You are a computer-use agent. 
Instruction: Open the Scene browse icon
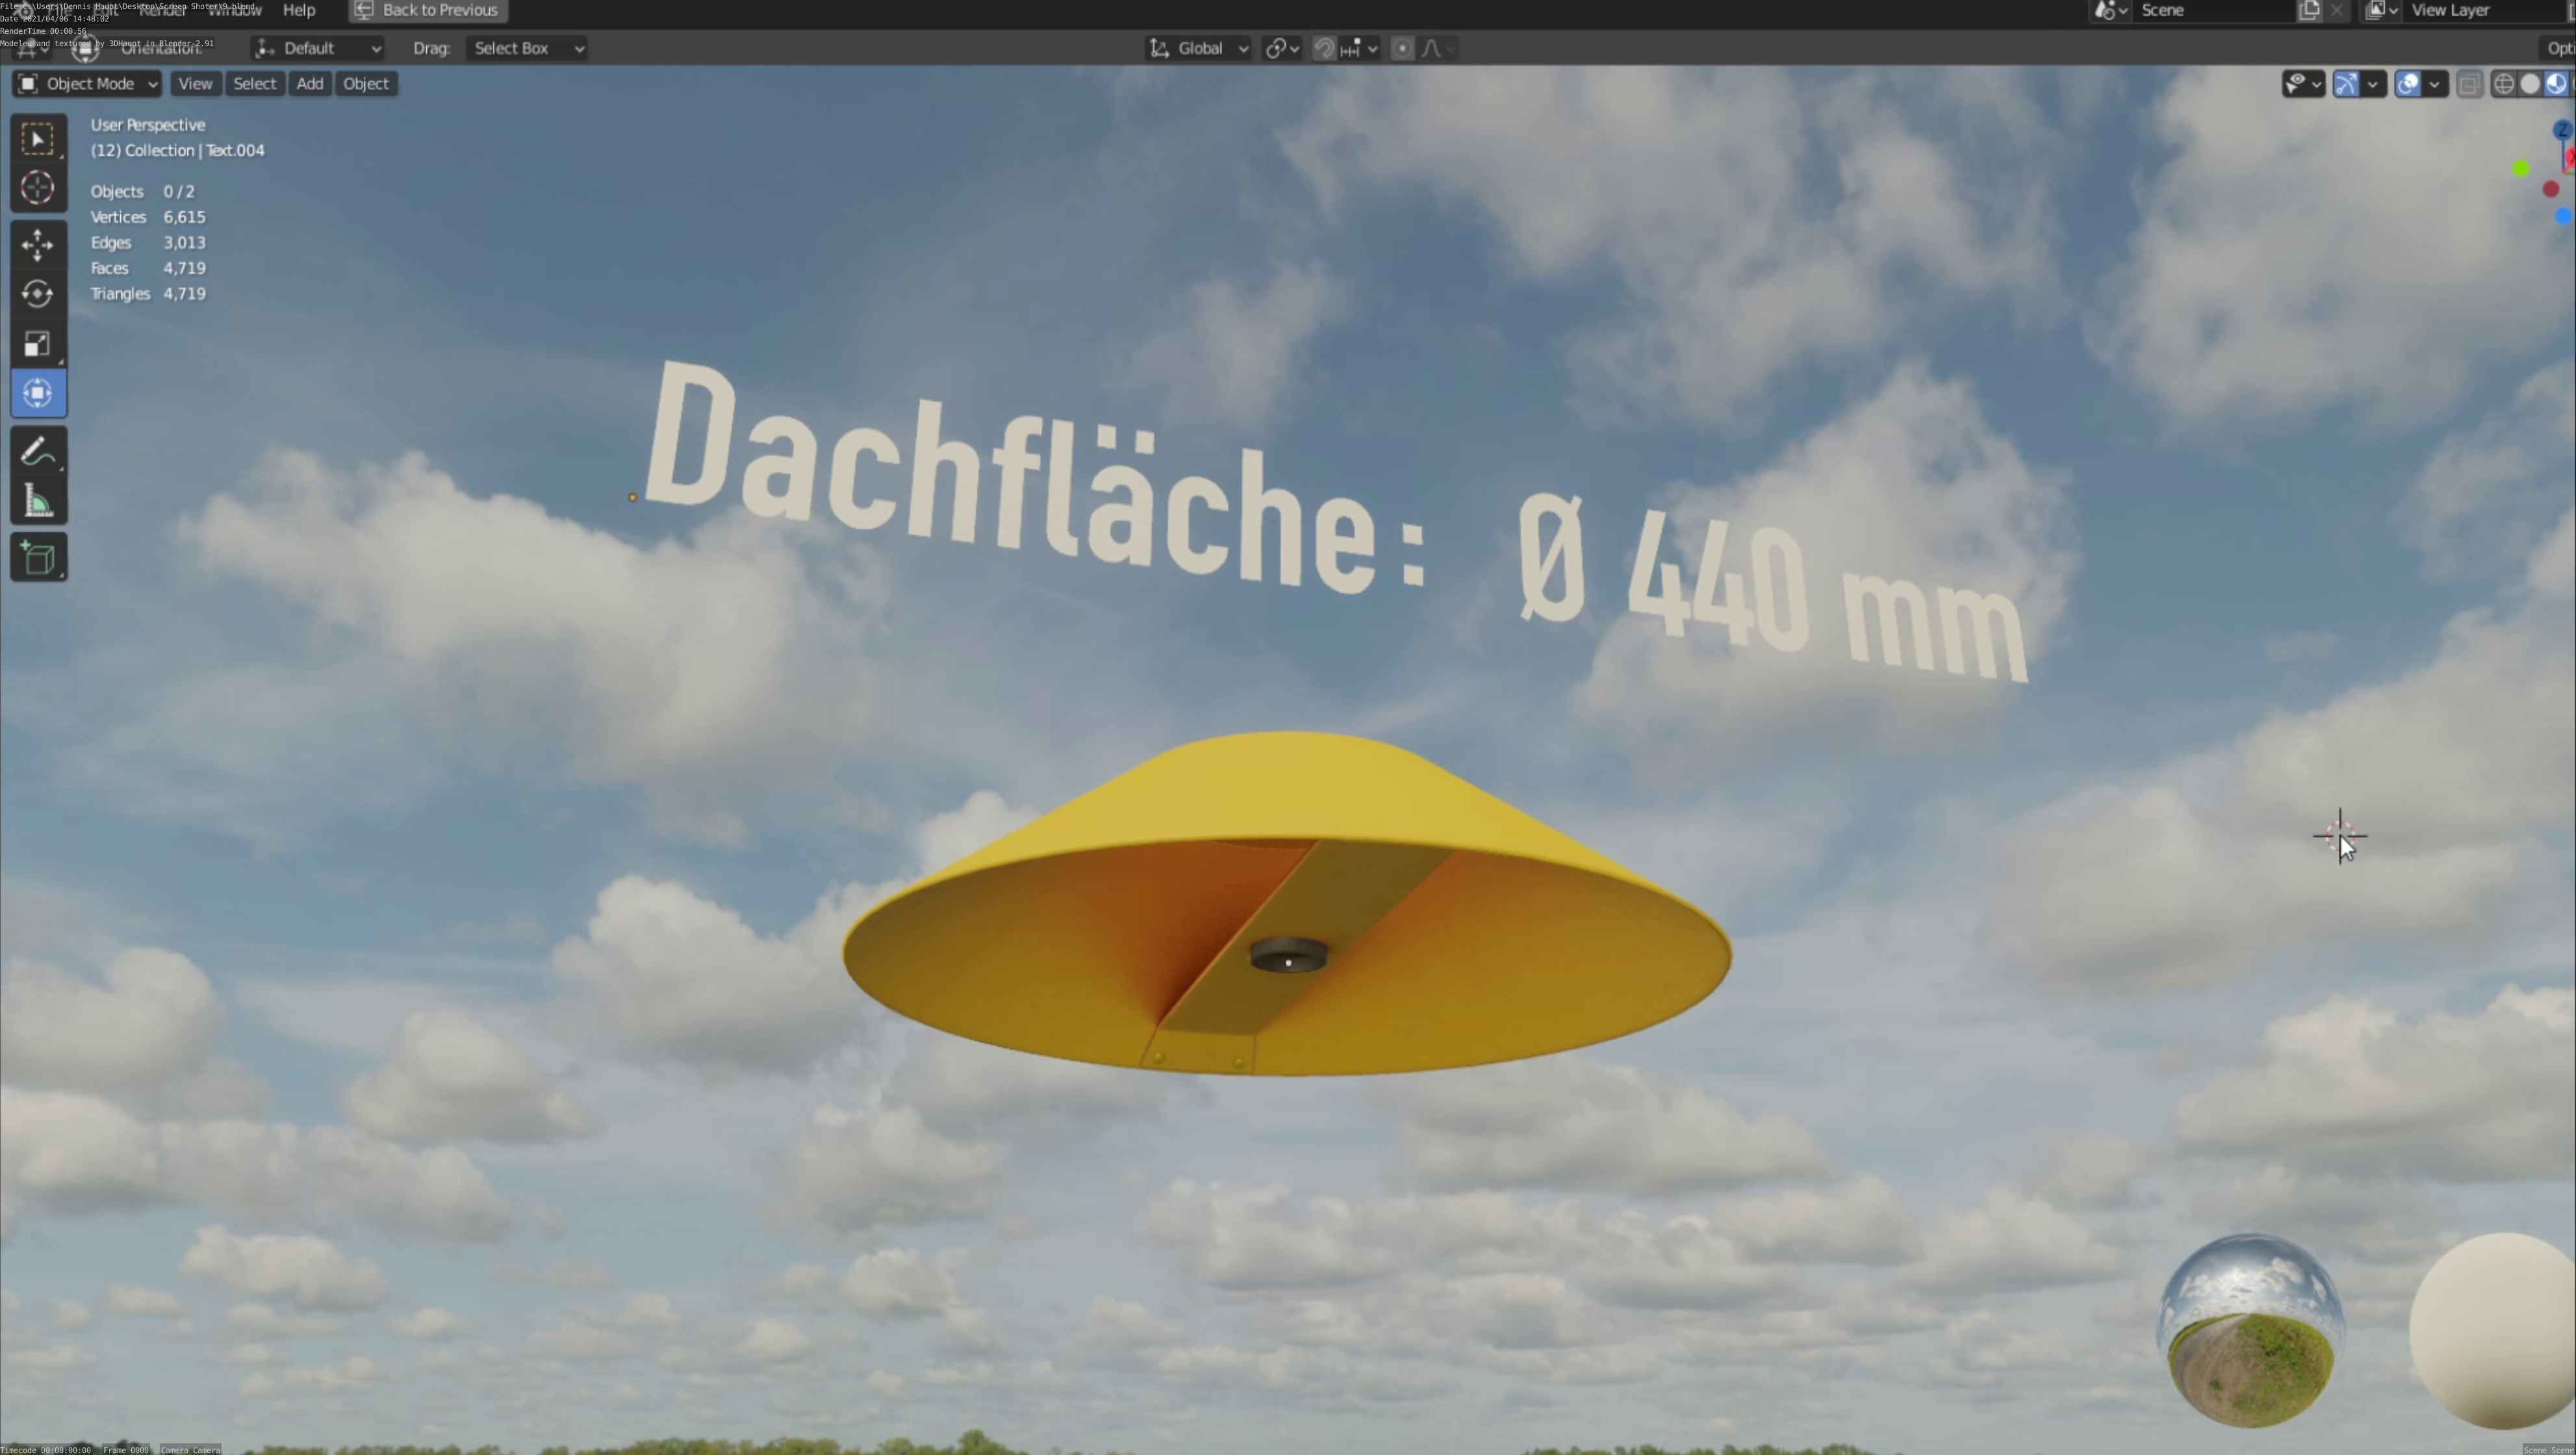coord(2110,10)
